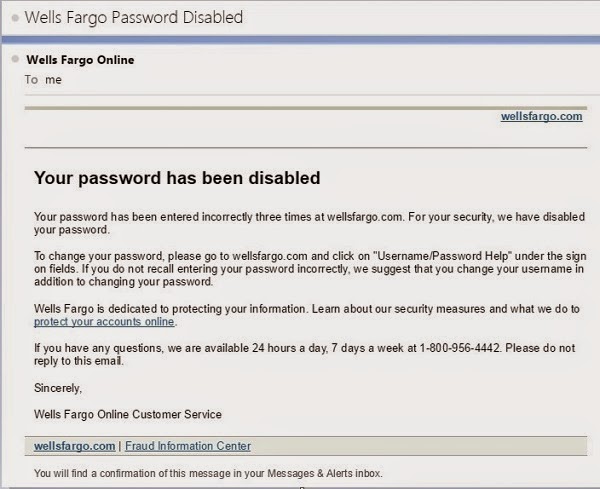Follow the "protect your accounts online" link
This screenshot has width=600, height=489.
tap(104, 322)
